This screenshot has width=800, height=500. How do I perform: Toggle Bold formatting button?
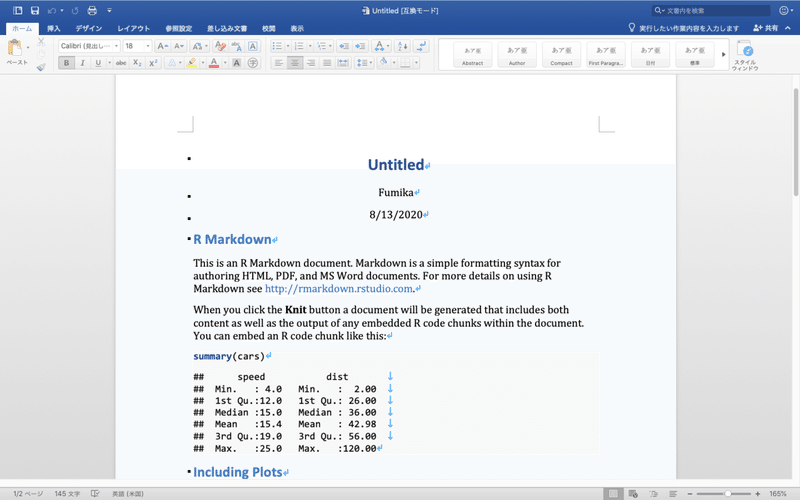(x=66, y=63)
